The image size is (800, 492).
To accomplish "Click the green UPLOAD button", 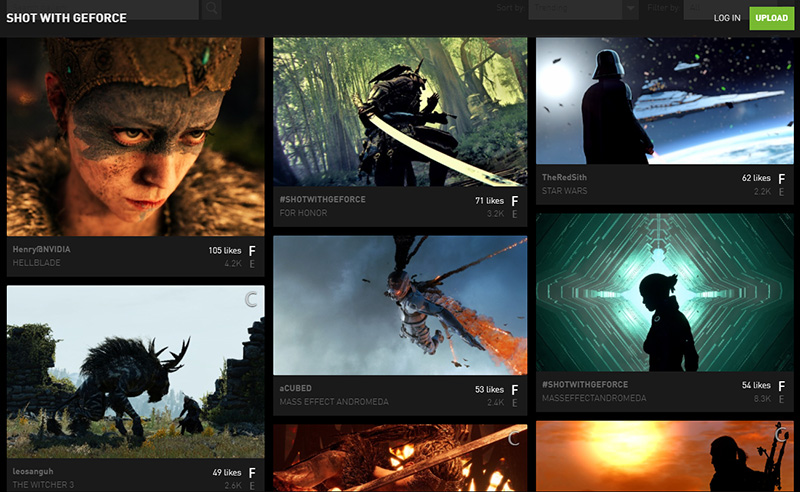I will [771, 18].
